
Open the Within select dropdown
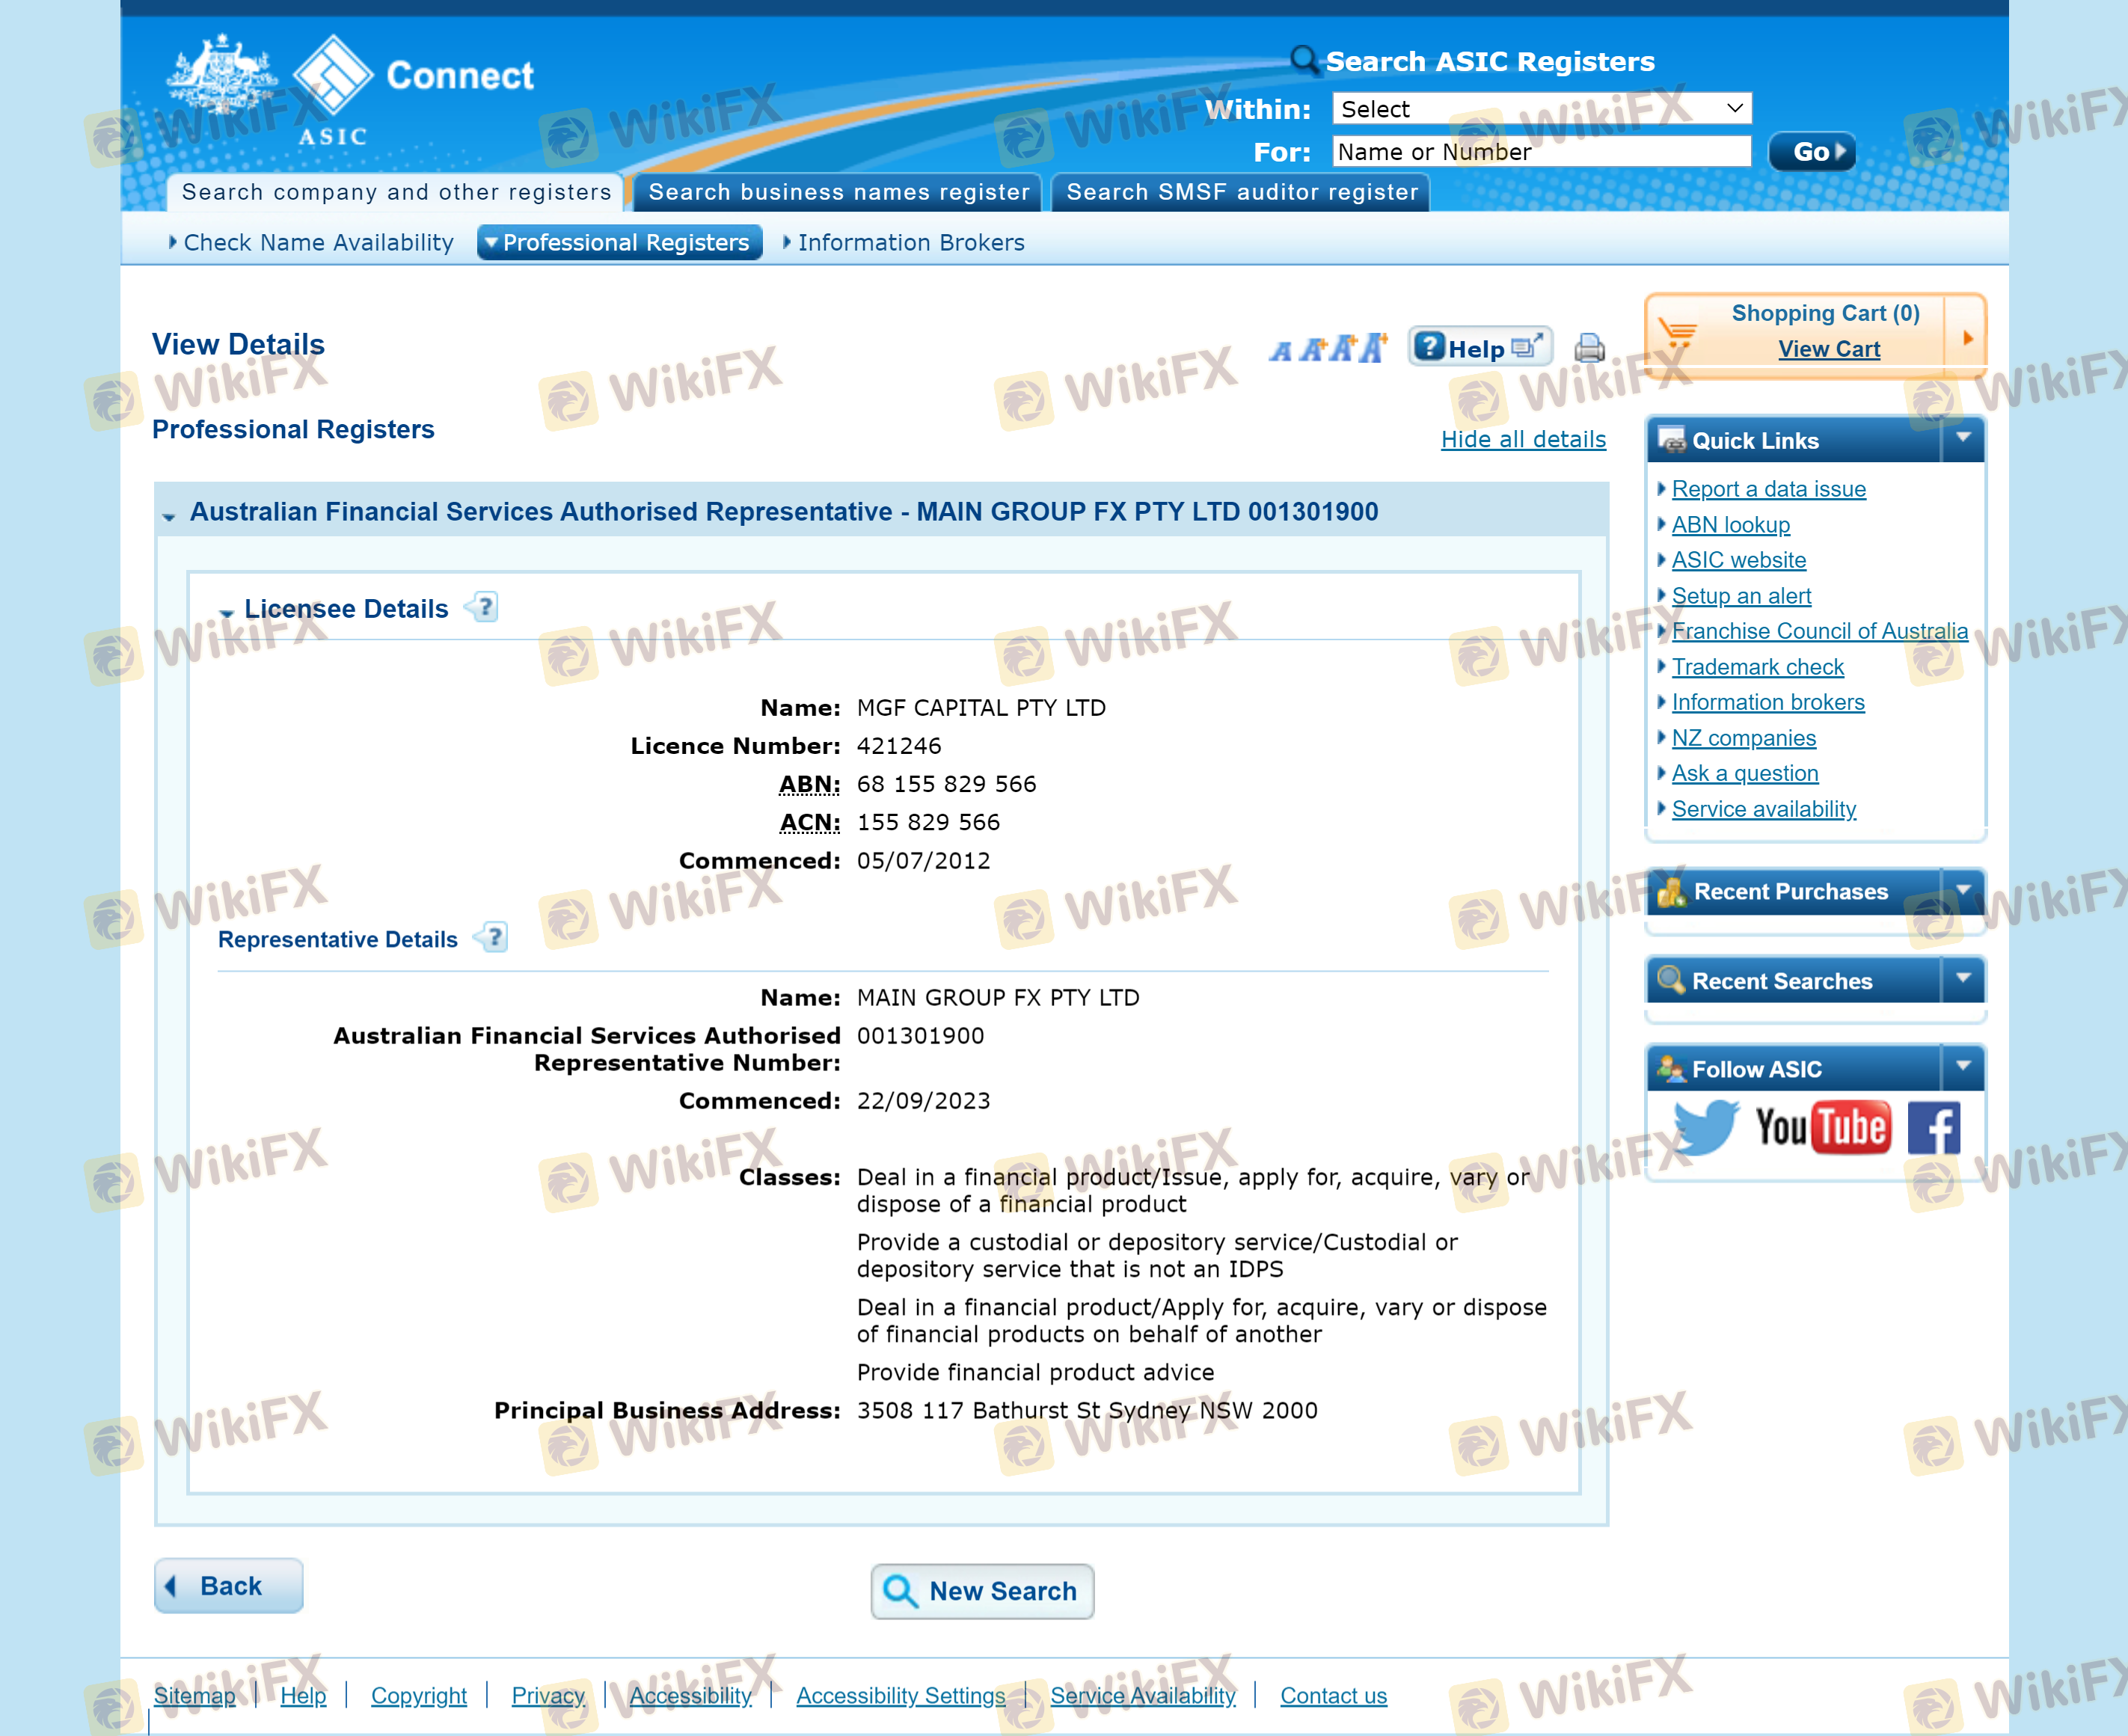pos(1541,108)
